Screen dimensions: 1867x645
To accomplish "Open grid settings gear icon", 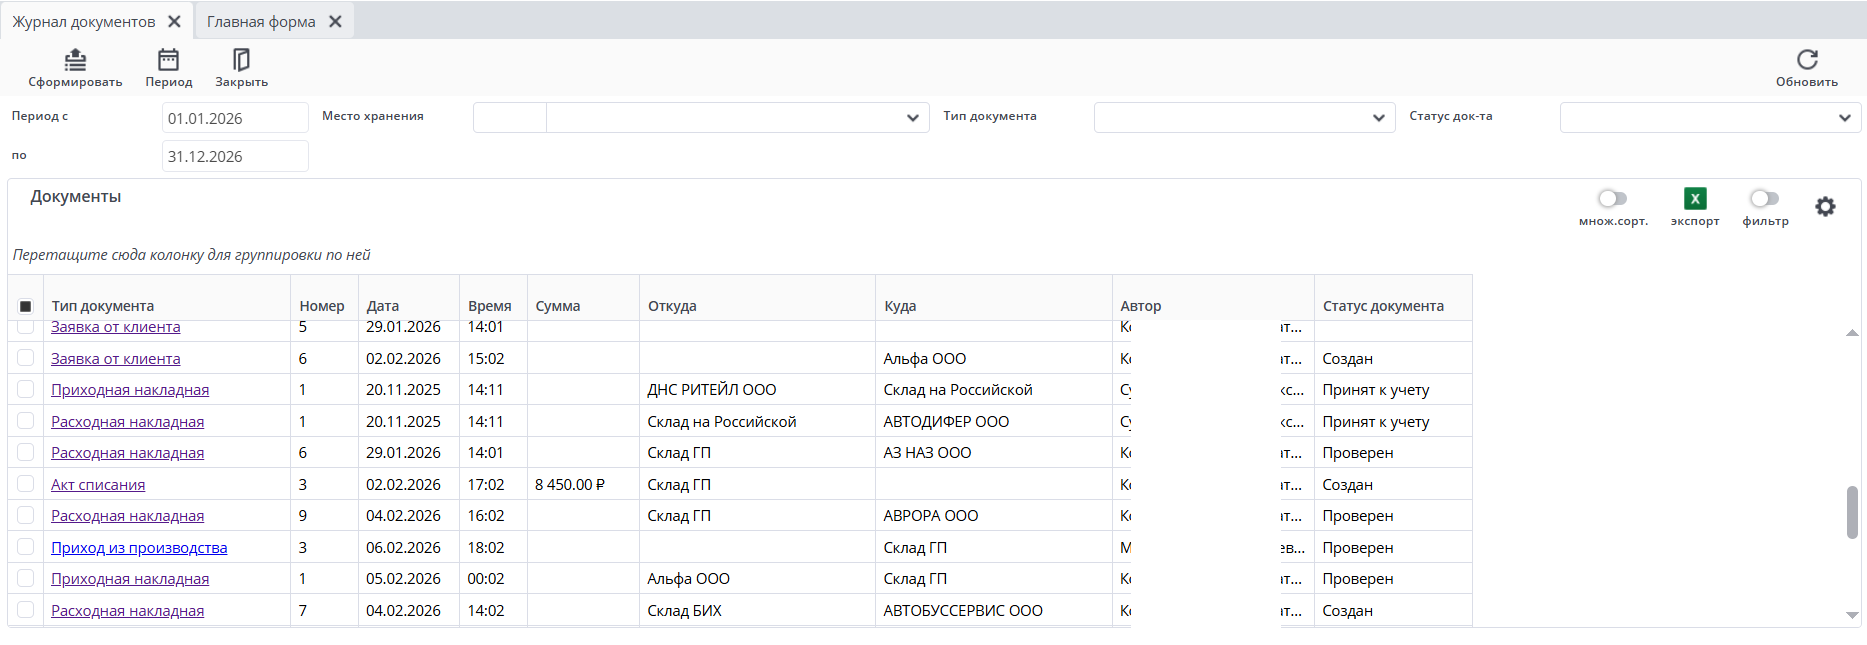I will 1825,207.
